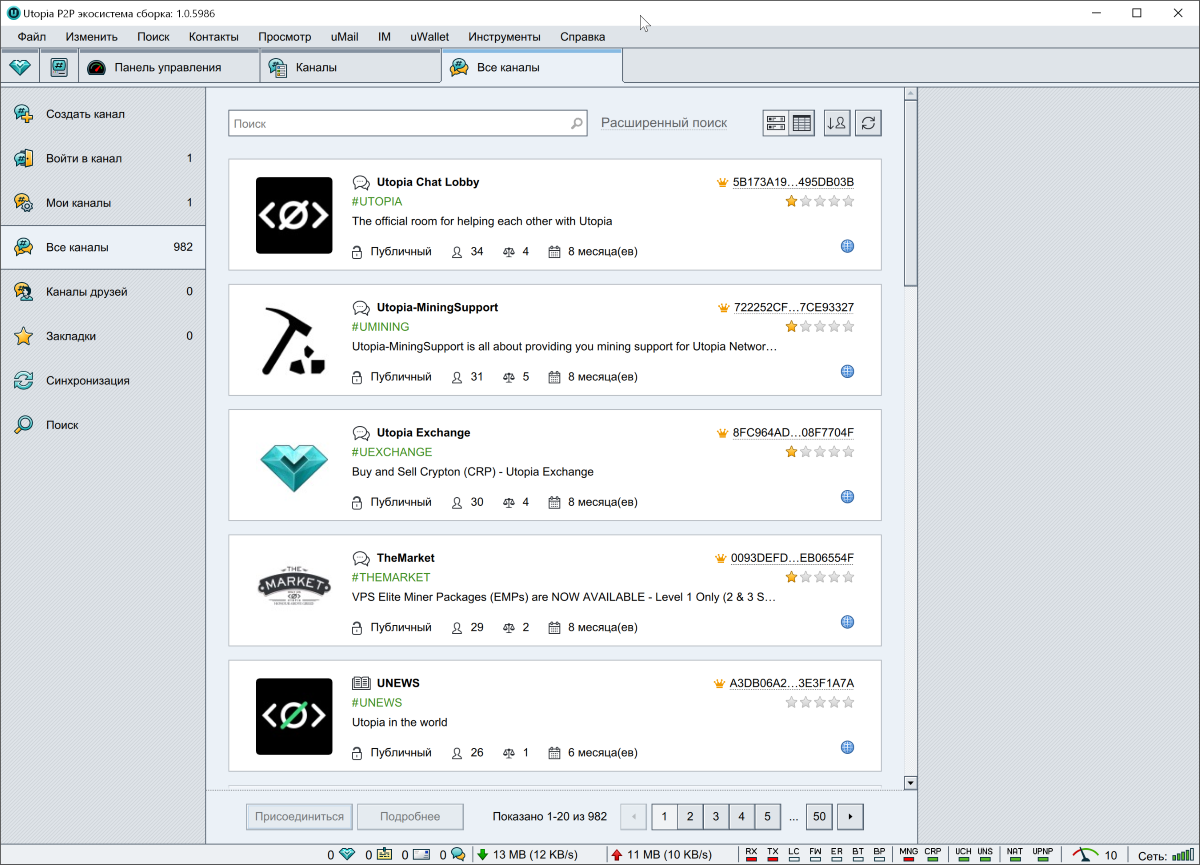Open Каналы друзей sidebar item
This screenshot has height=865, width=1200.
tap(103, 292)
